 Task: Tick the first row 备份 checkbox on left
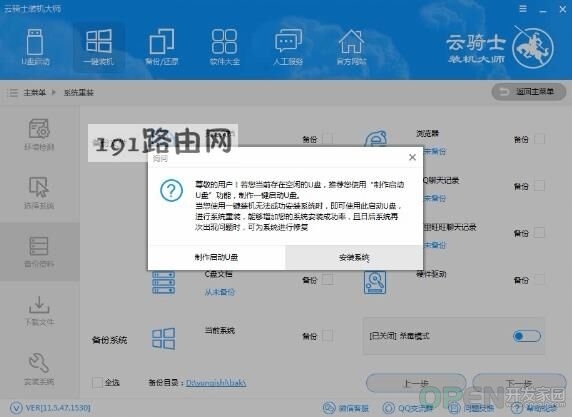coord(328,139)
